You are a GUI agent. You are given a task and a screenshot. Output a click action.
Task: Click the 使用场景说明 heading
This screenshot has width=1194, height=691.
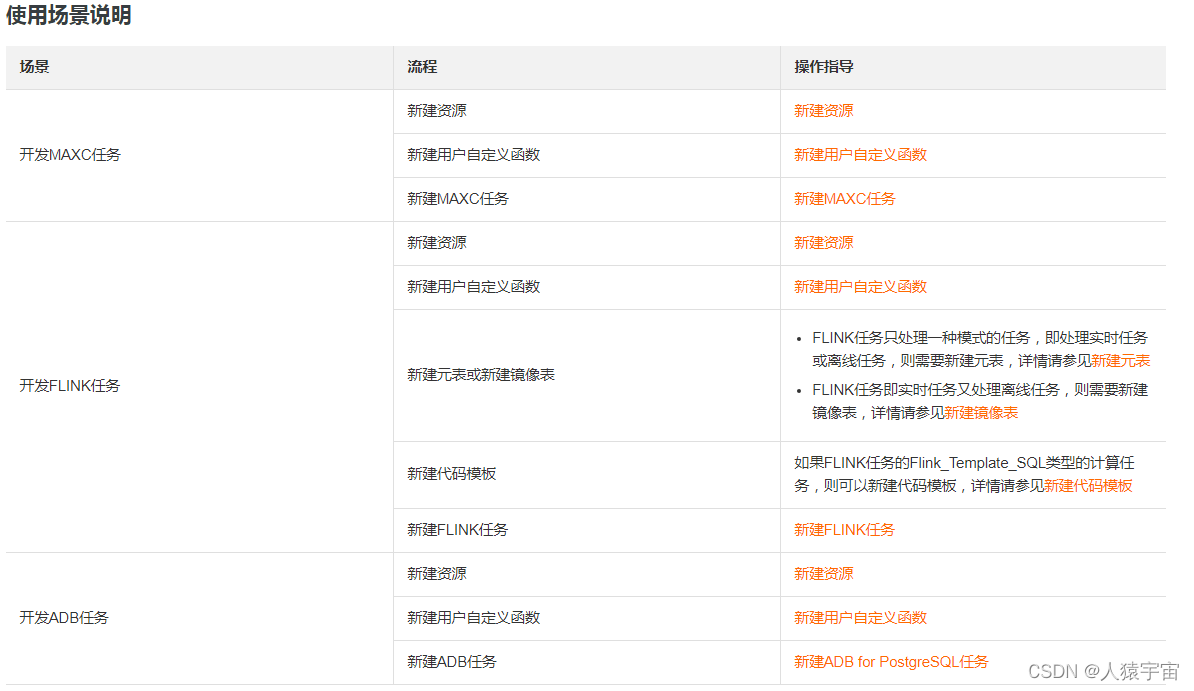[x=69, y=15]
